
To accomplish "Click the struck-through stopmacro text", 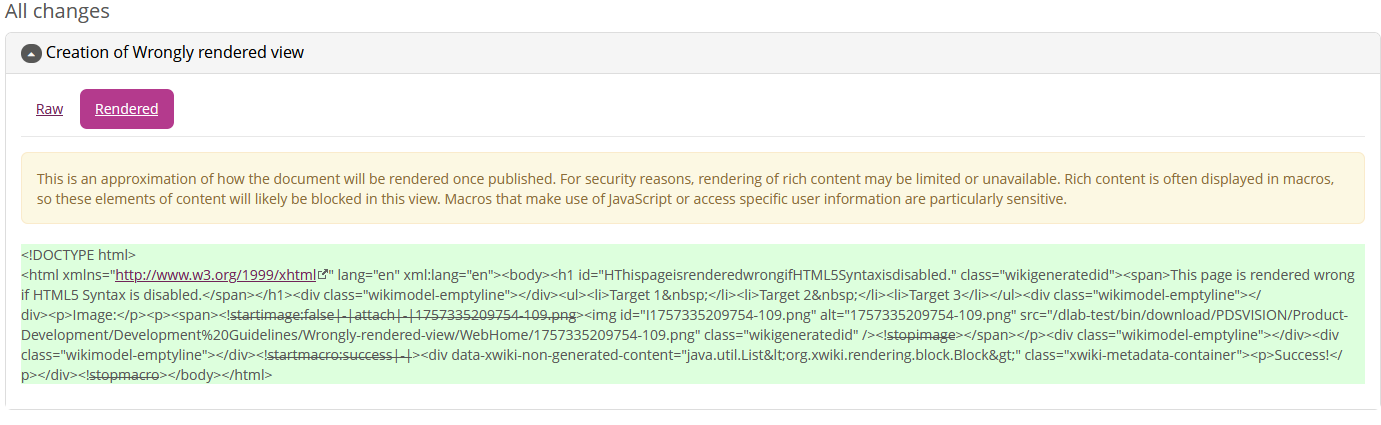I will pyautogui.click(x=124, y=375).
